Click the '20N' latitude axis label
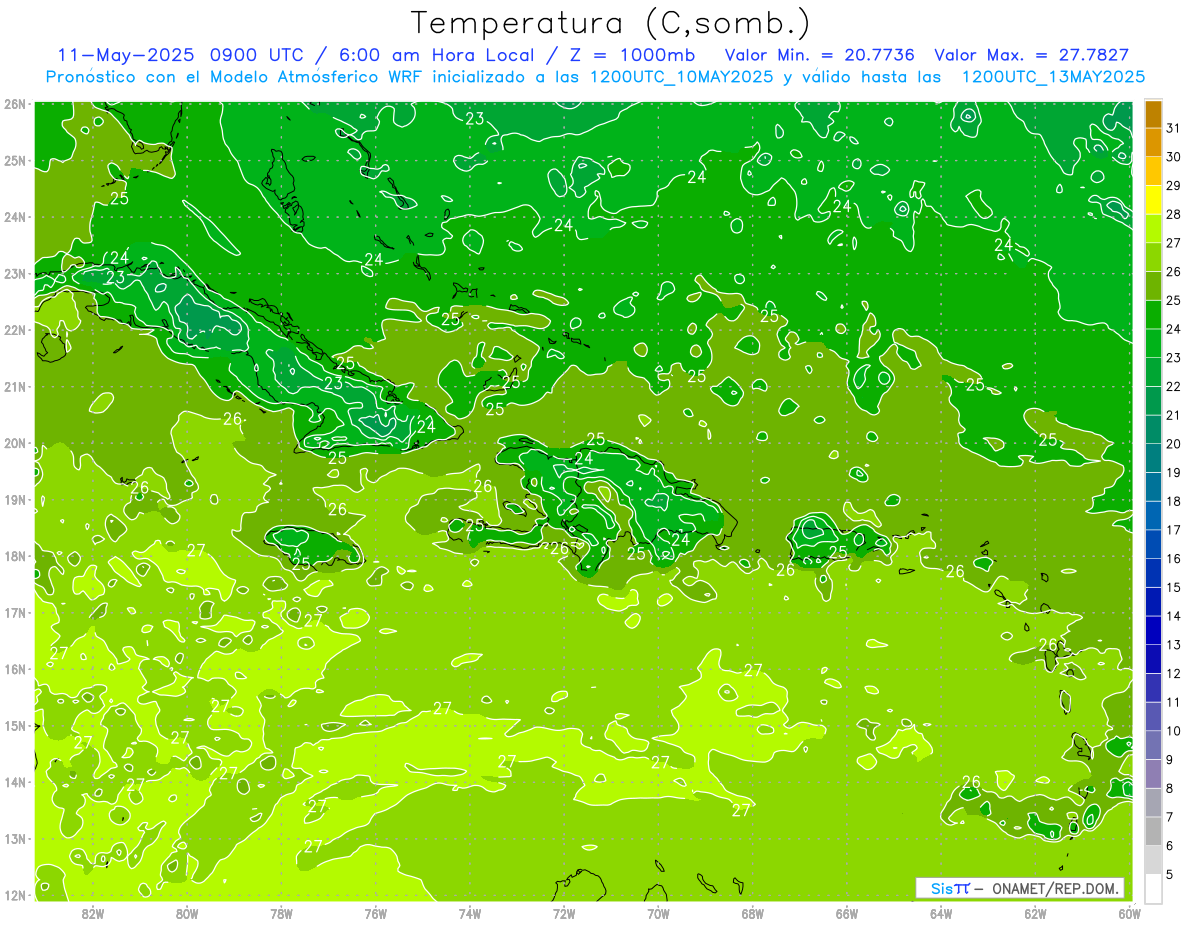This screenshot has width=1200, height=927. coord(14,443)
